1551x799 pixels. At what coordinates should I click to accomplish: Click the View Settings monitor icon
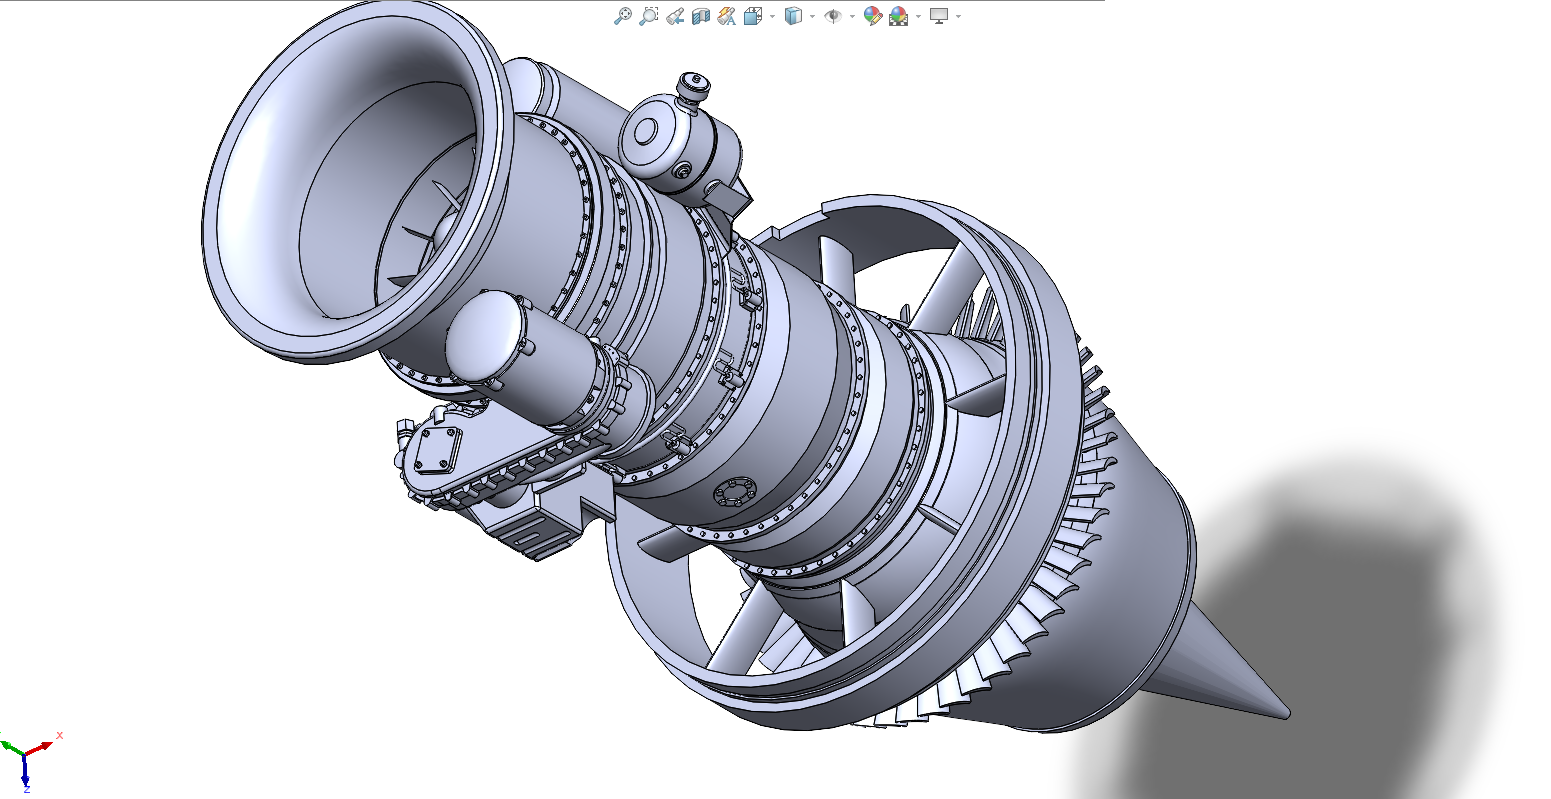pyautogui.click(x=939, y=16)
